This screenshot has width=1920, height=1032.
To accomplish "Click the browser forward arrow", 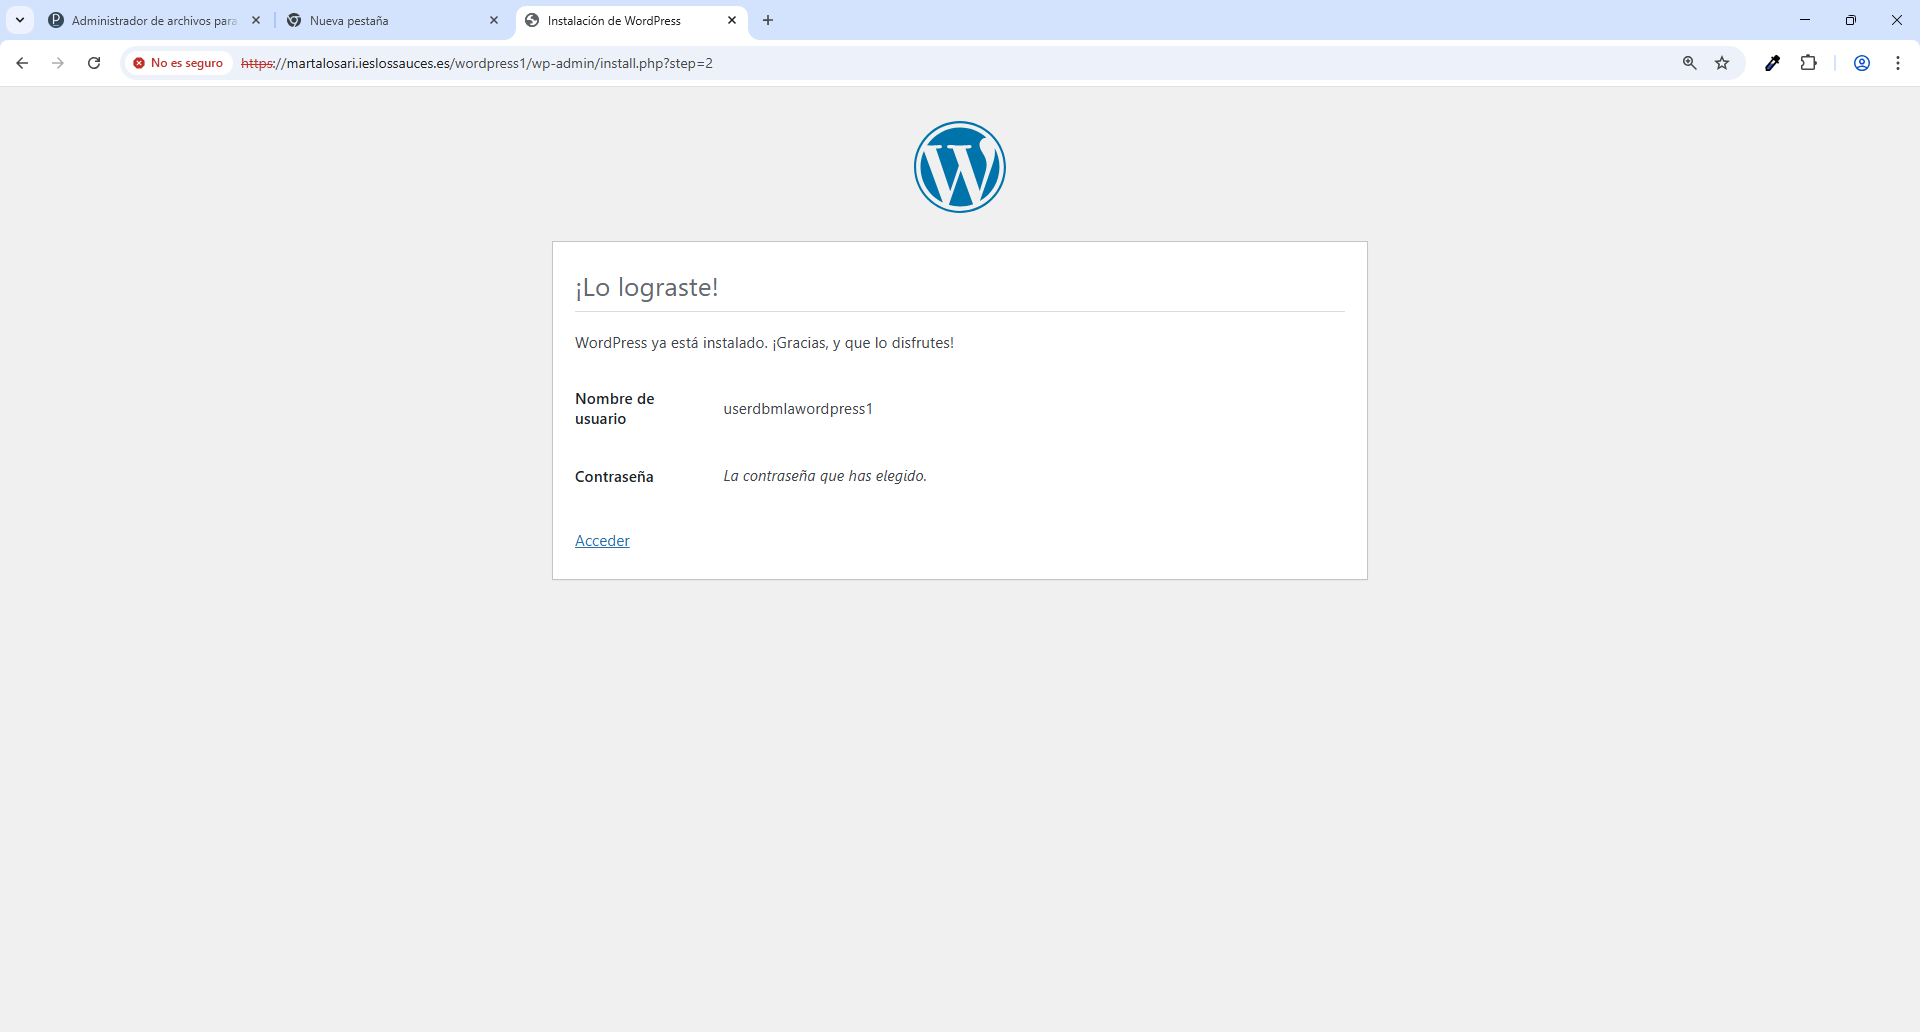I will pos(58,63).
